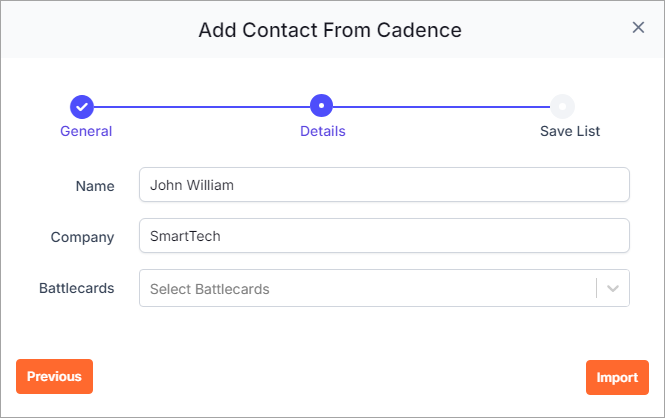Click the separator beside the Battlecards chevron

coord(597,288)
